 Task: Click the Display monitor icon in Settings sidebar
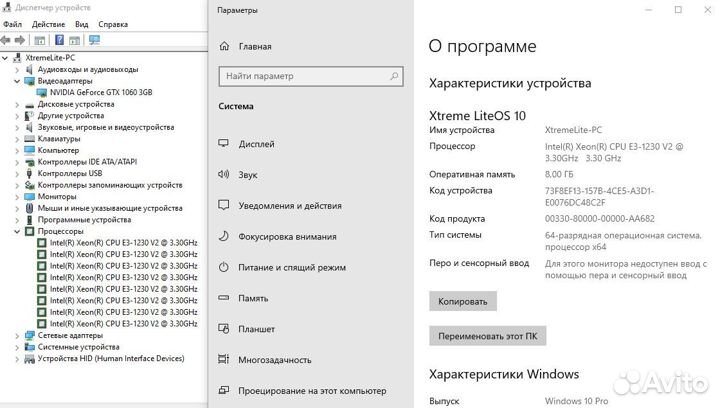(224, 144)
